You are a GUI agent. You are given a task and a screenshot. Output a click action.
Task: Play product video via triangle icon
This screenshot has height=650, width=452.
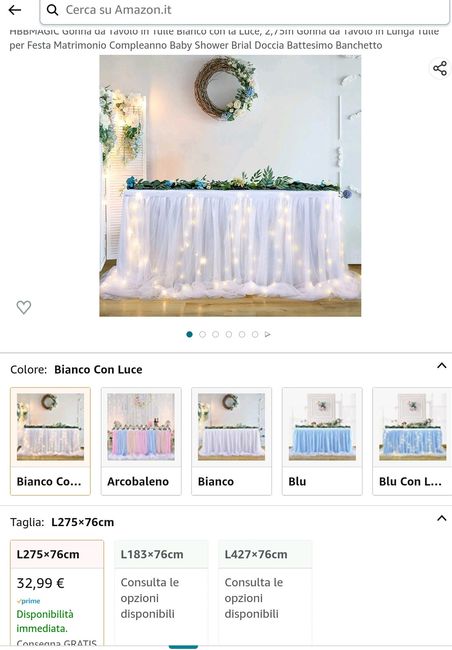pyautogui.click(x=268, y=334)
